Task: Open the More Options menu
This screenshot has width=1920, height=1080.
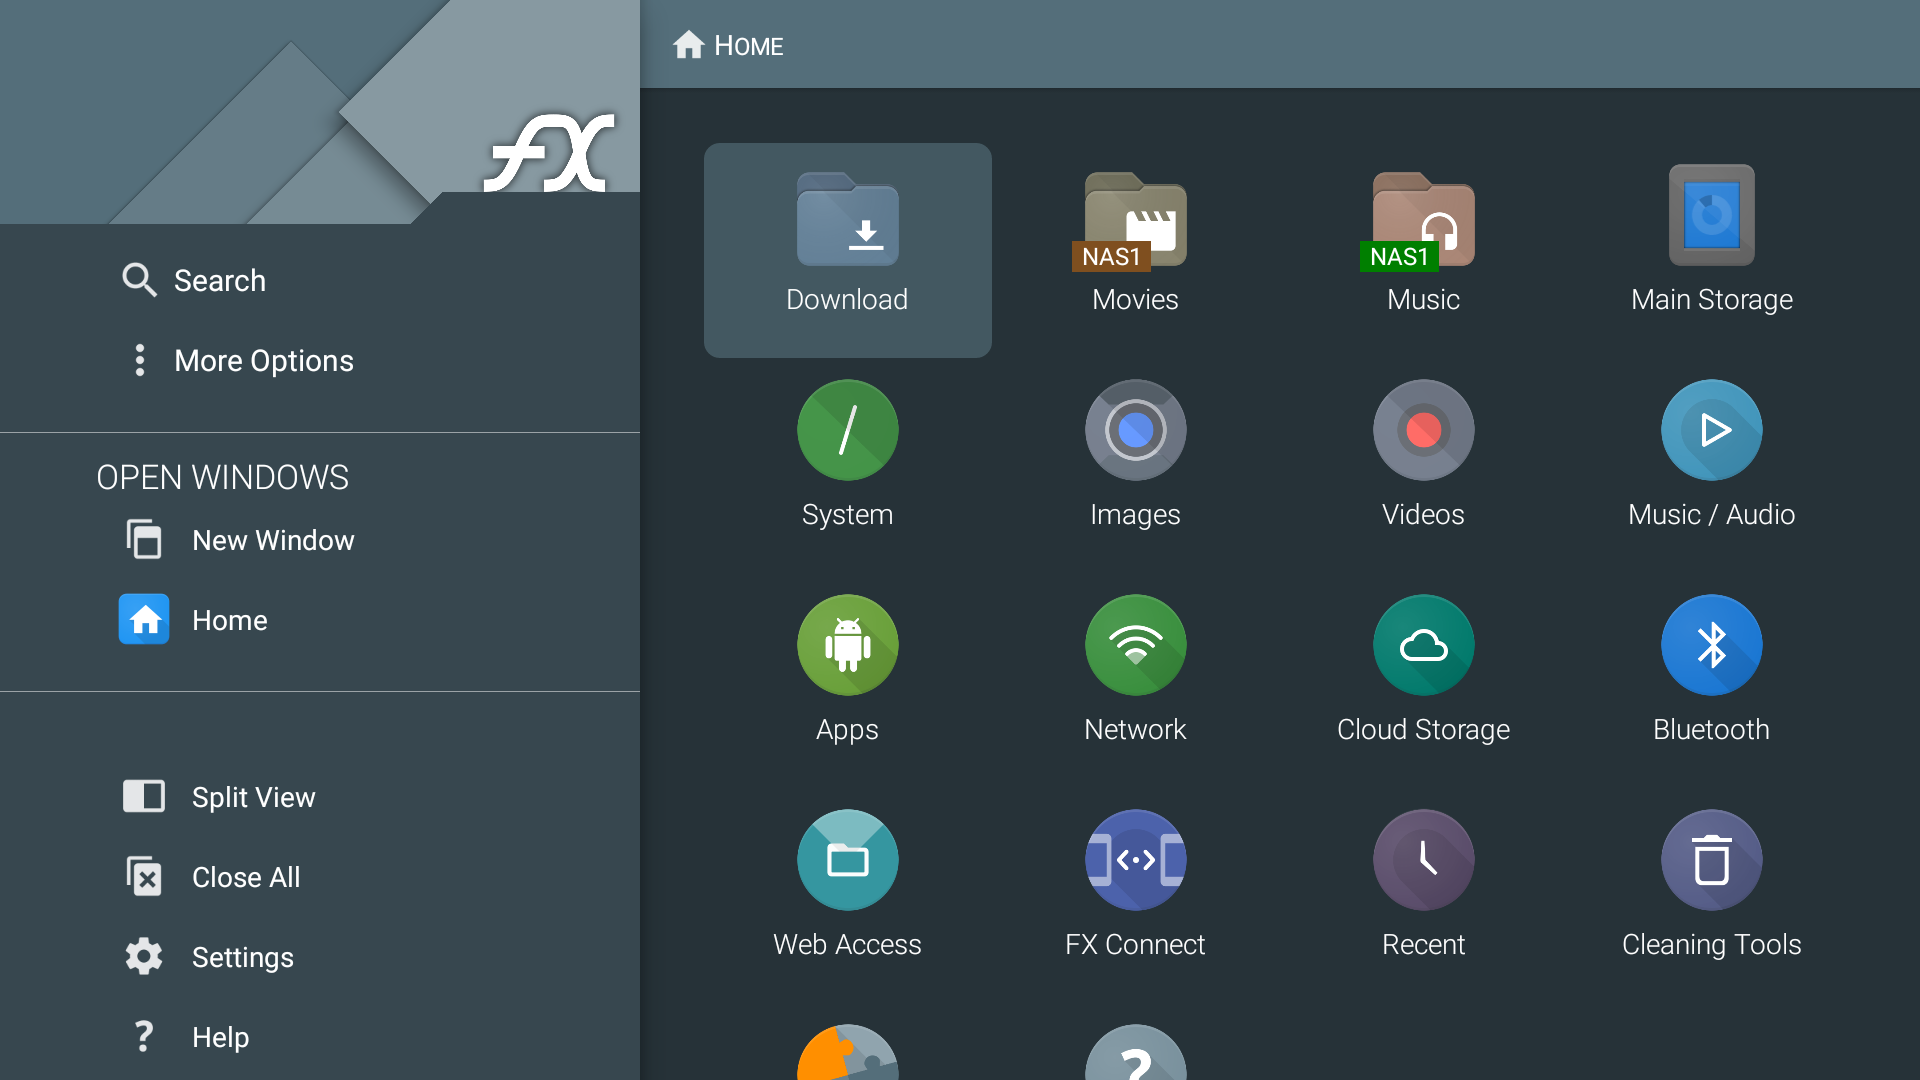Action: click(x=263, y=361)
